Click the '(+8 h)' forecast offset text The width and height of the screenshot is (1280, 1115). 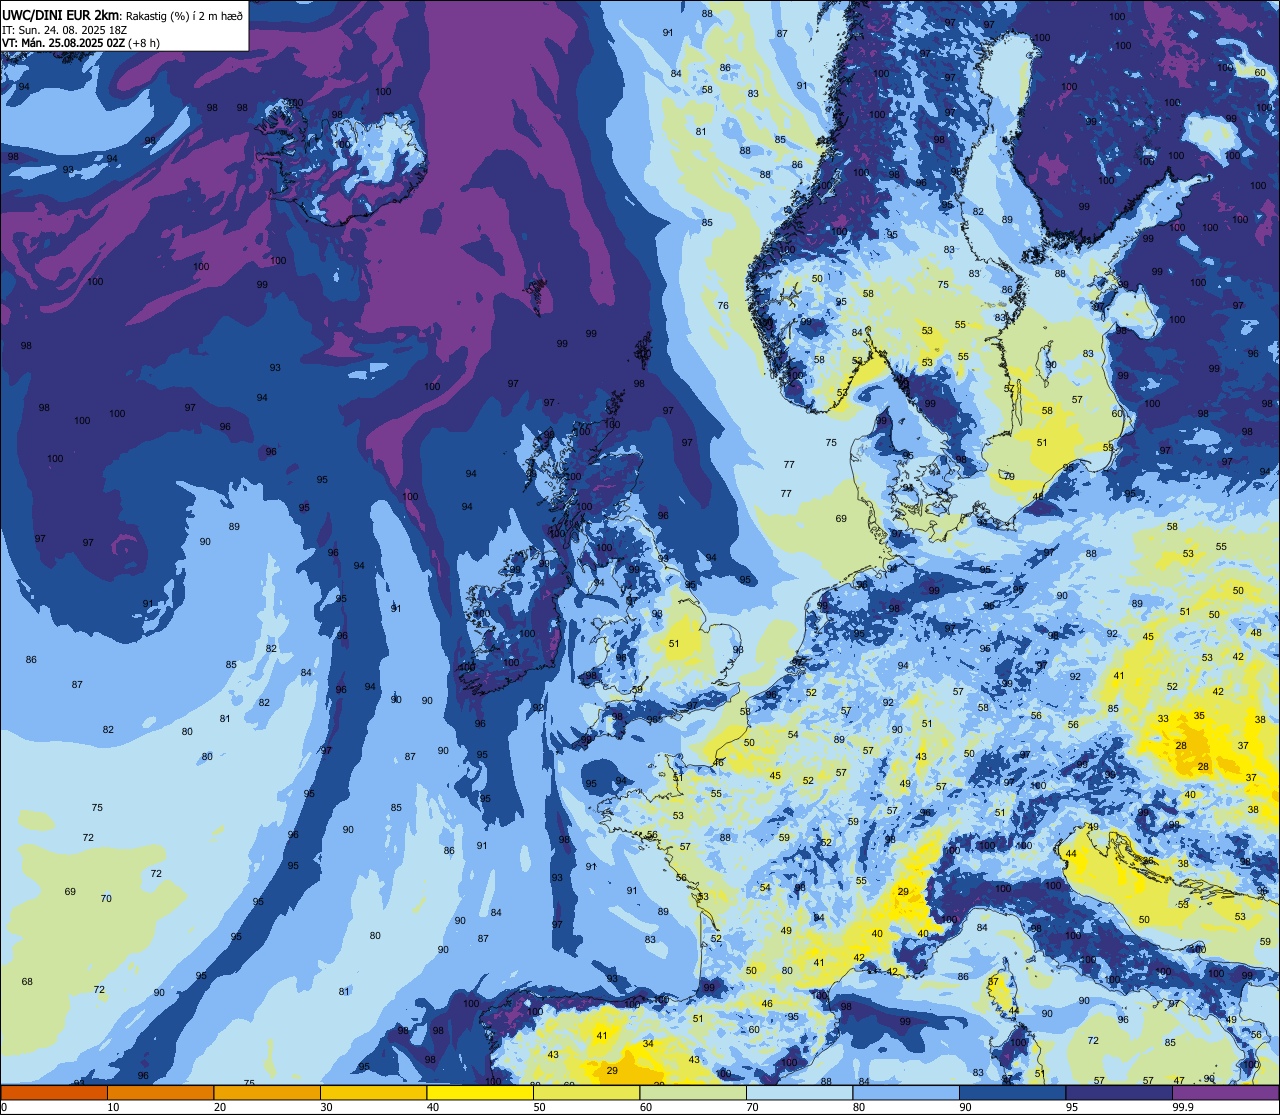coord(145,43)
